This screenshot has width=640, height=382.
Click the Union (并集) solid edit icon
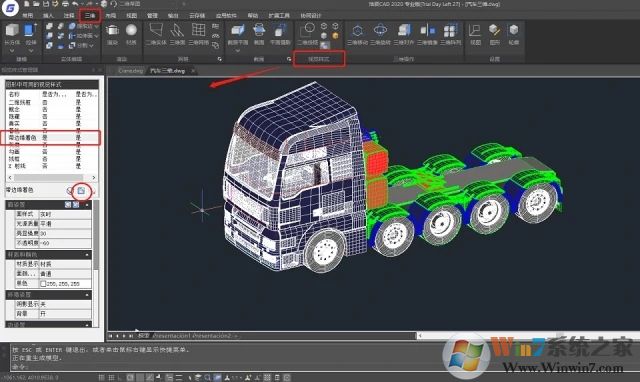(49, 26)
